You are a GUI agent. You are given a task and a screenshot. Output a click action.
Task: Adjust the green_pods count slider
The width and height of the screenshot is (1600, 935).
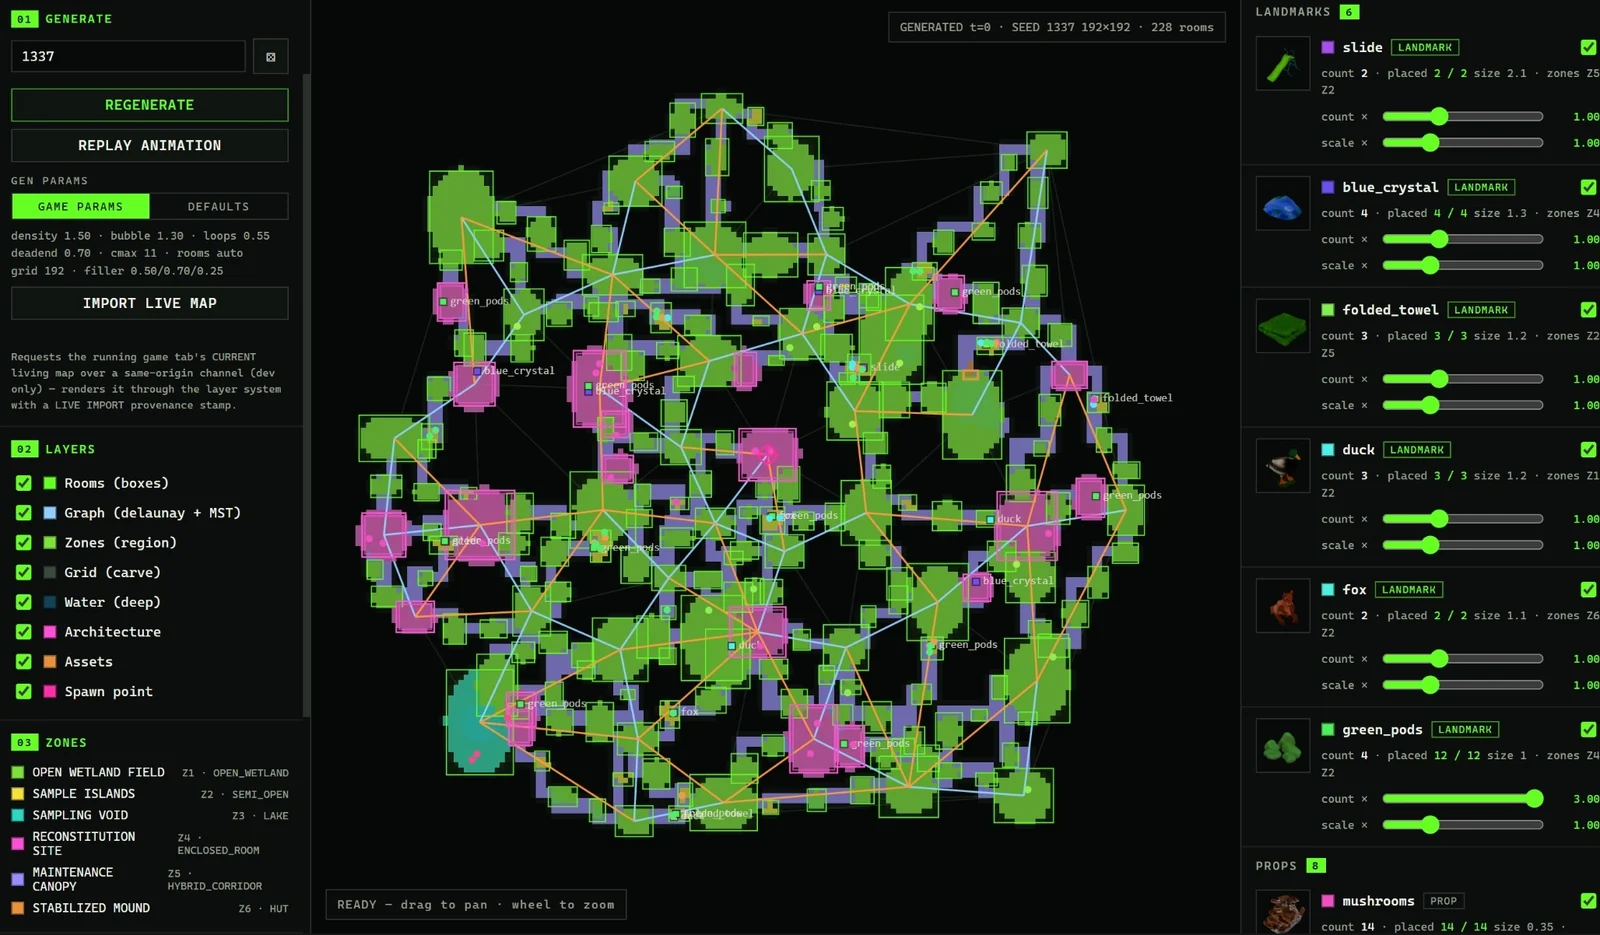coord(1462,799)
